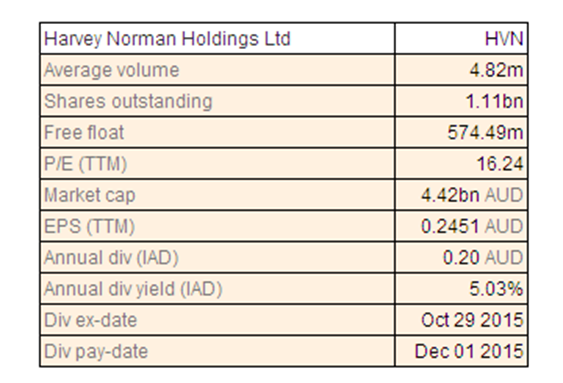Screen dimensions: 563x383
Task: Click the 1.11bn shares value
Action: coord(494,101)
